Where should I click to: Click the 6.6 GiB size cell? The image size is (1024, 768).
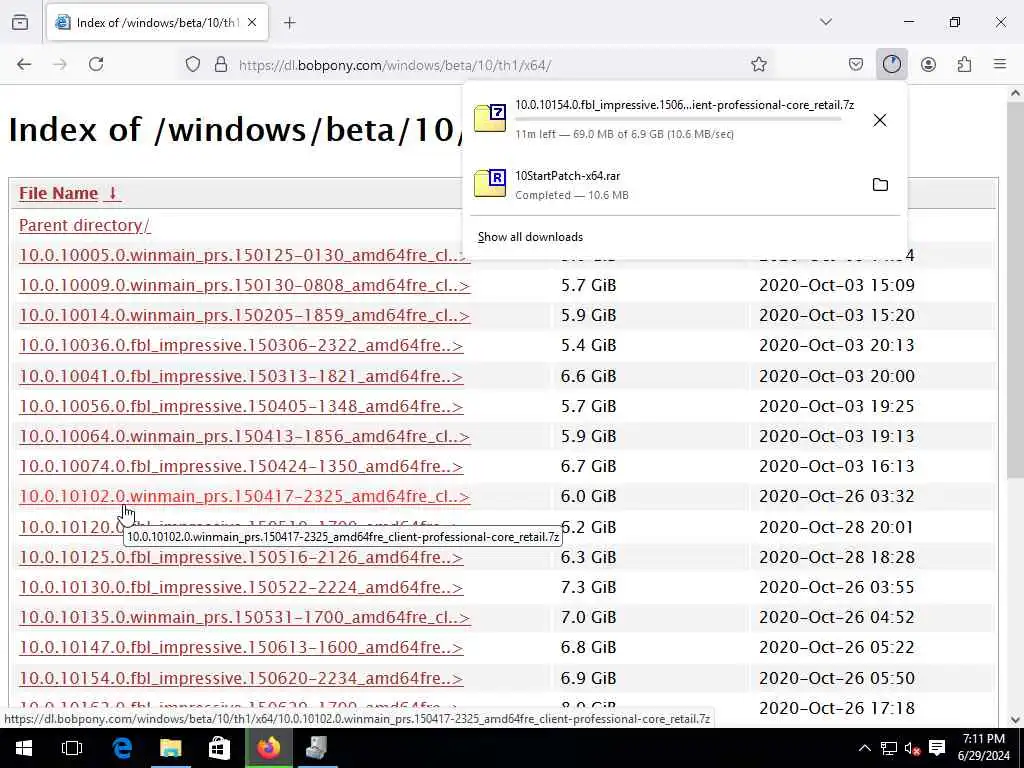point(588,377)
